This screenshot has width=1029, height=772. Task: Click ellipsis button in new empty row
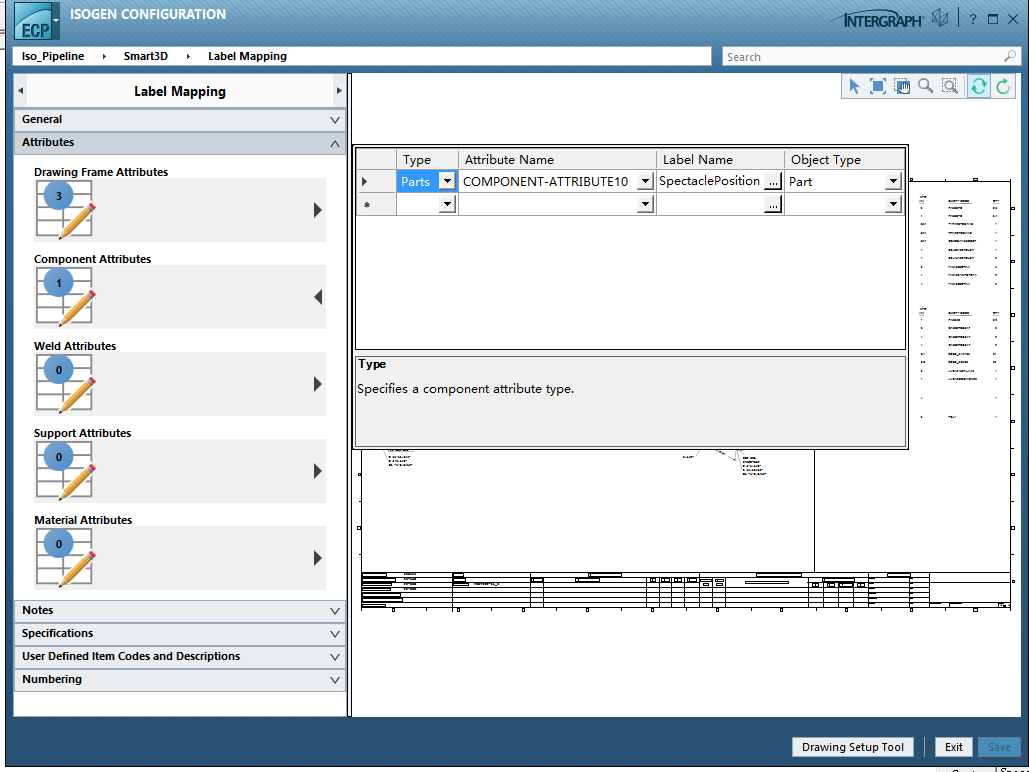(x=773, y=205)
